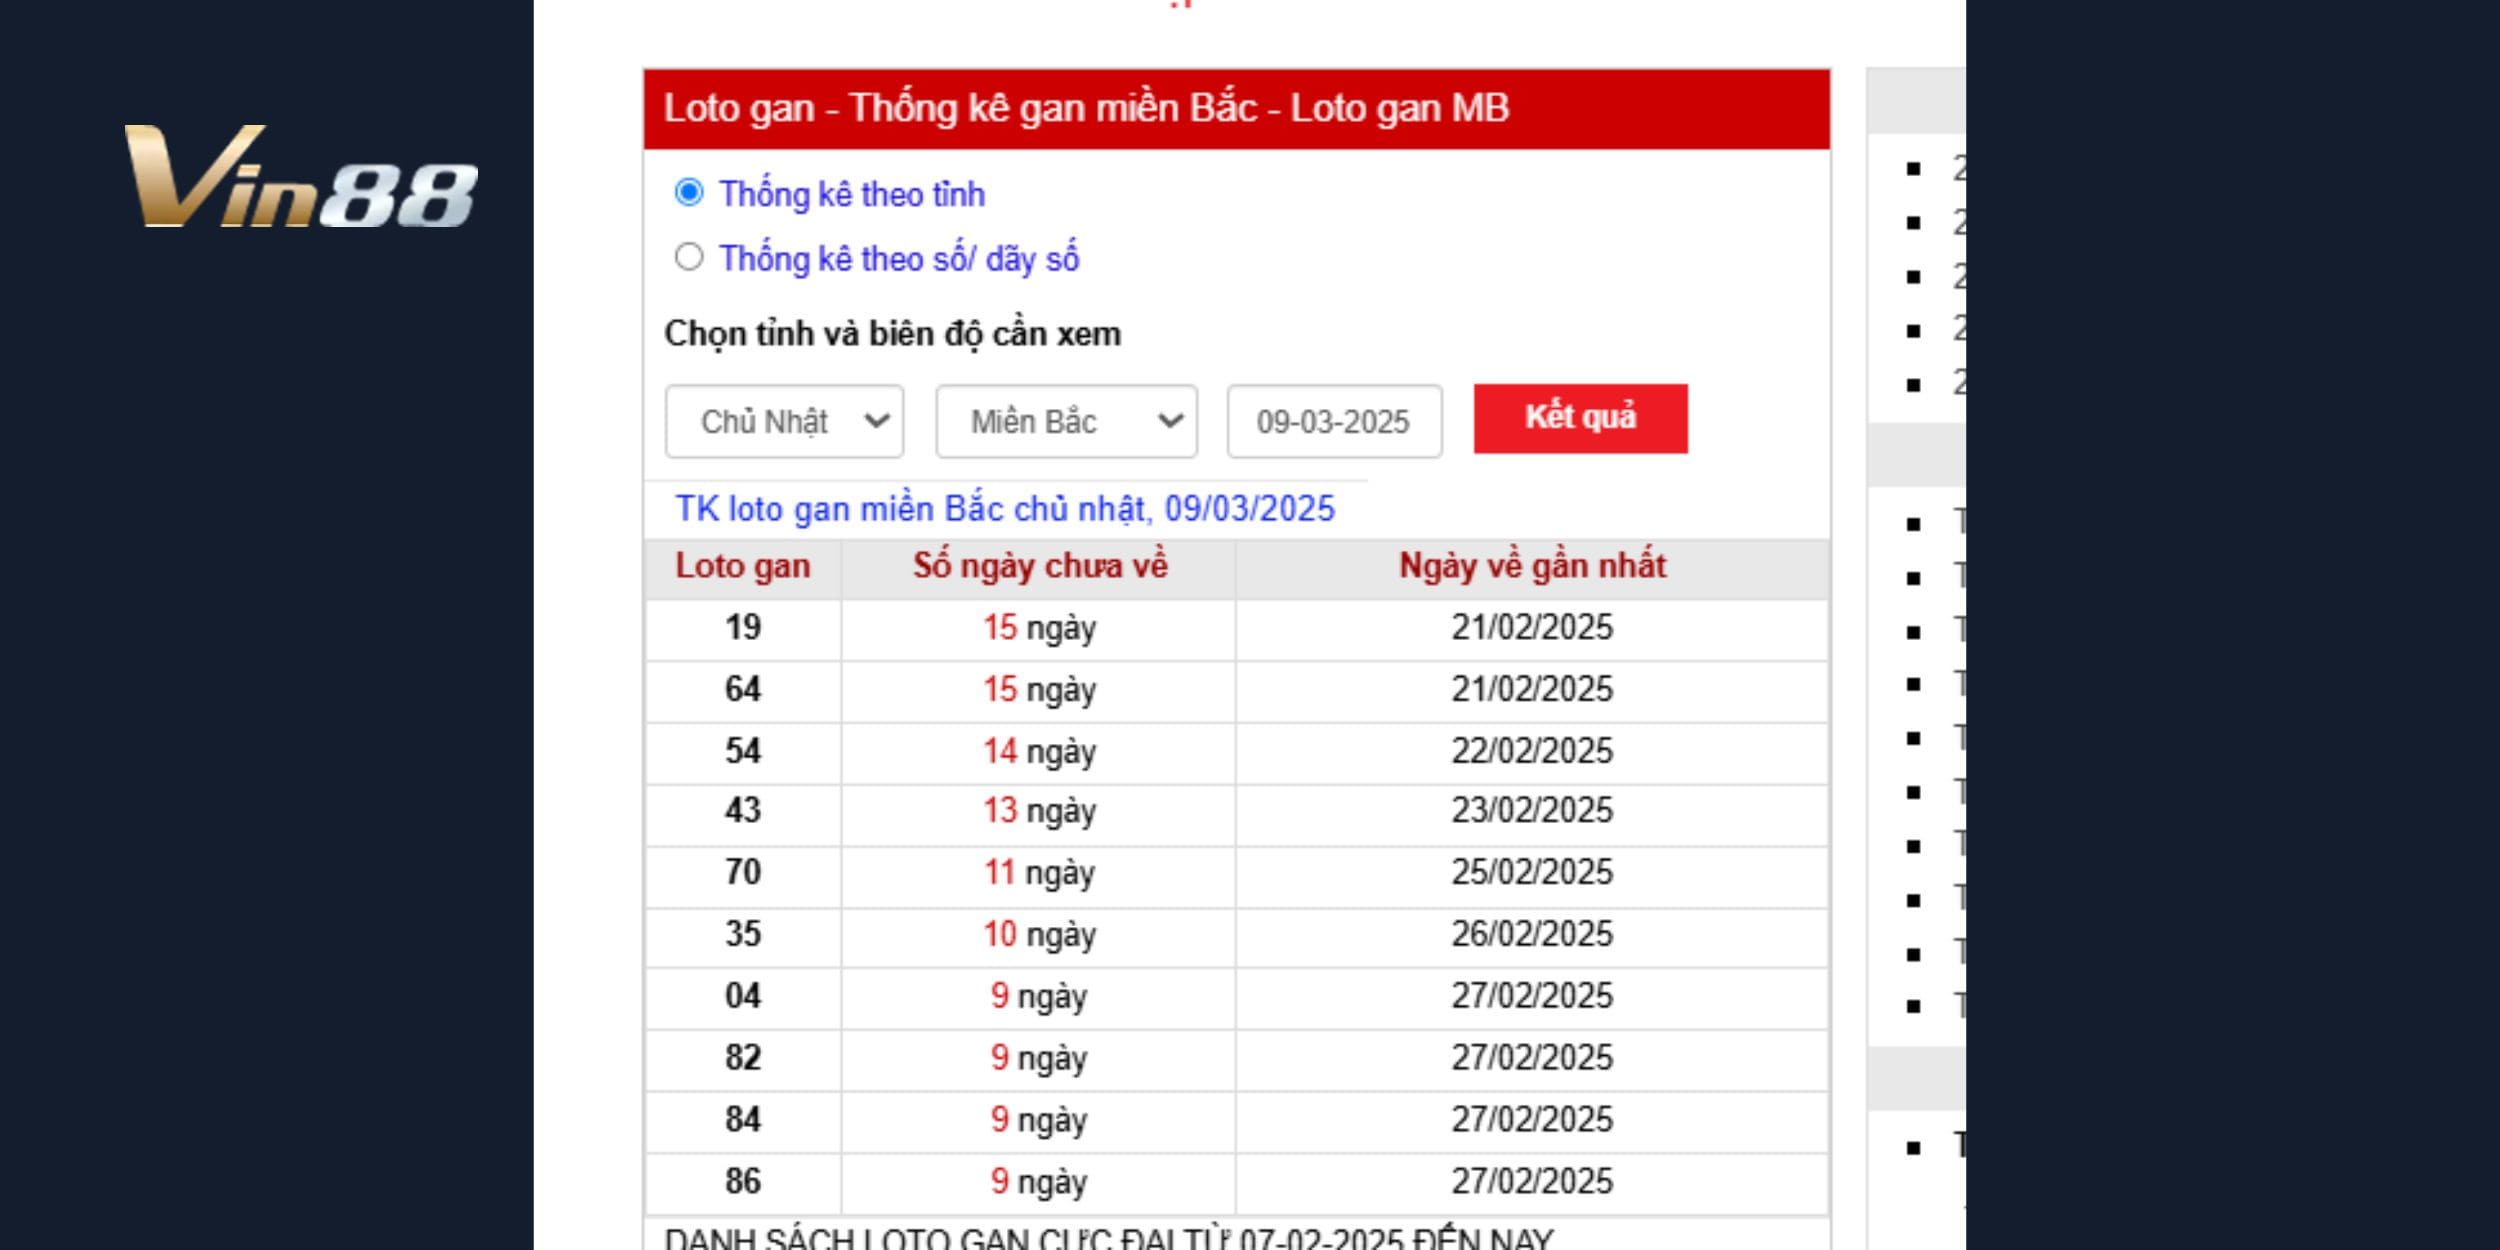Click loto number 64 in table

coord(743,690)
